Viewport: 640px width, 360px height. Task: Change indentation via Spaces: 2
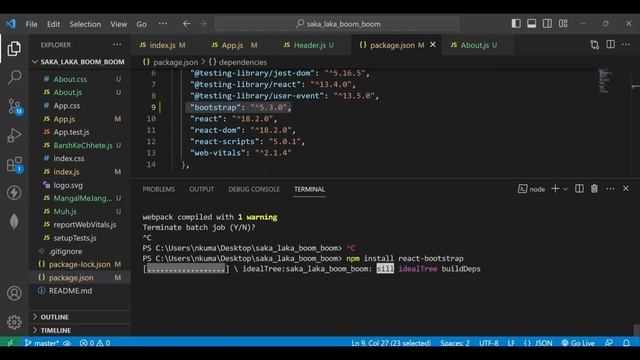click(455, 343)
